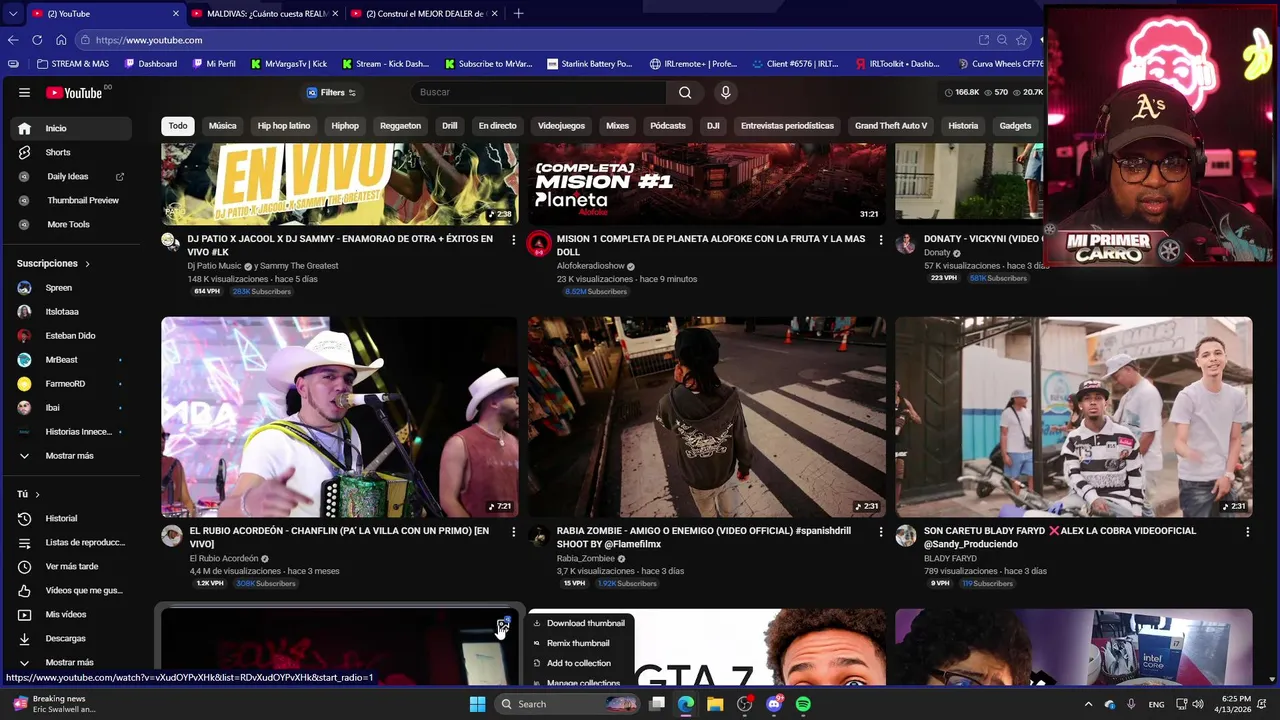Select the Hip hop latino filter chip

pyautogui.click(x=284, y=126)
